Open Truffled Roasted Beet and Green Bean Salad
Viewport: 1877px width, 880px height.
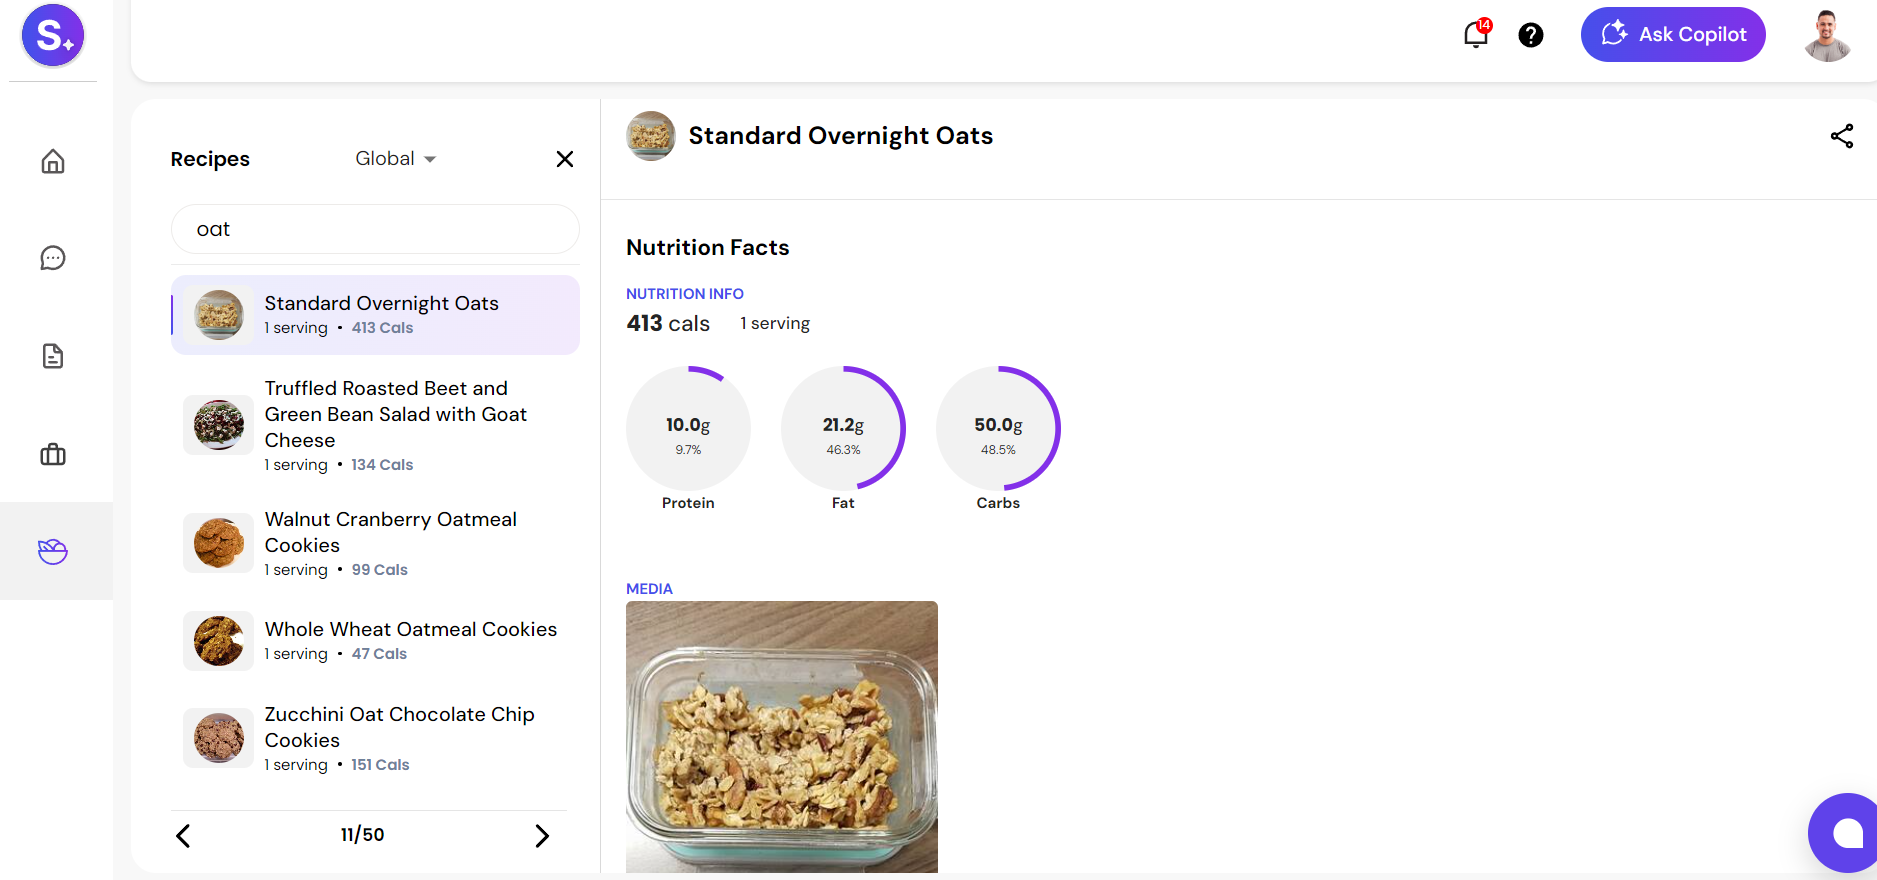click(375, 425)
